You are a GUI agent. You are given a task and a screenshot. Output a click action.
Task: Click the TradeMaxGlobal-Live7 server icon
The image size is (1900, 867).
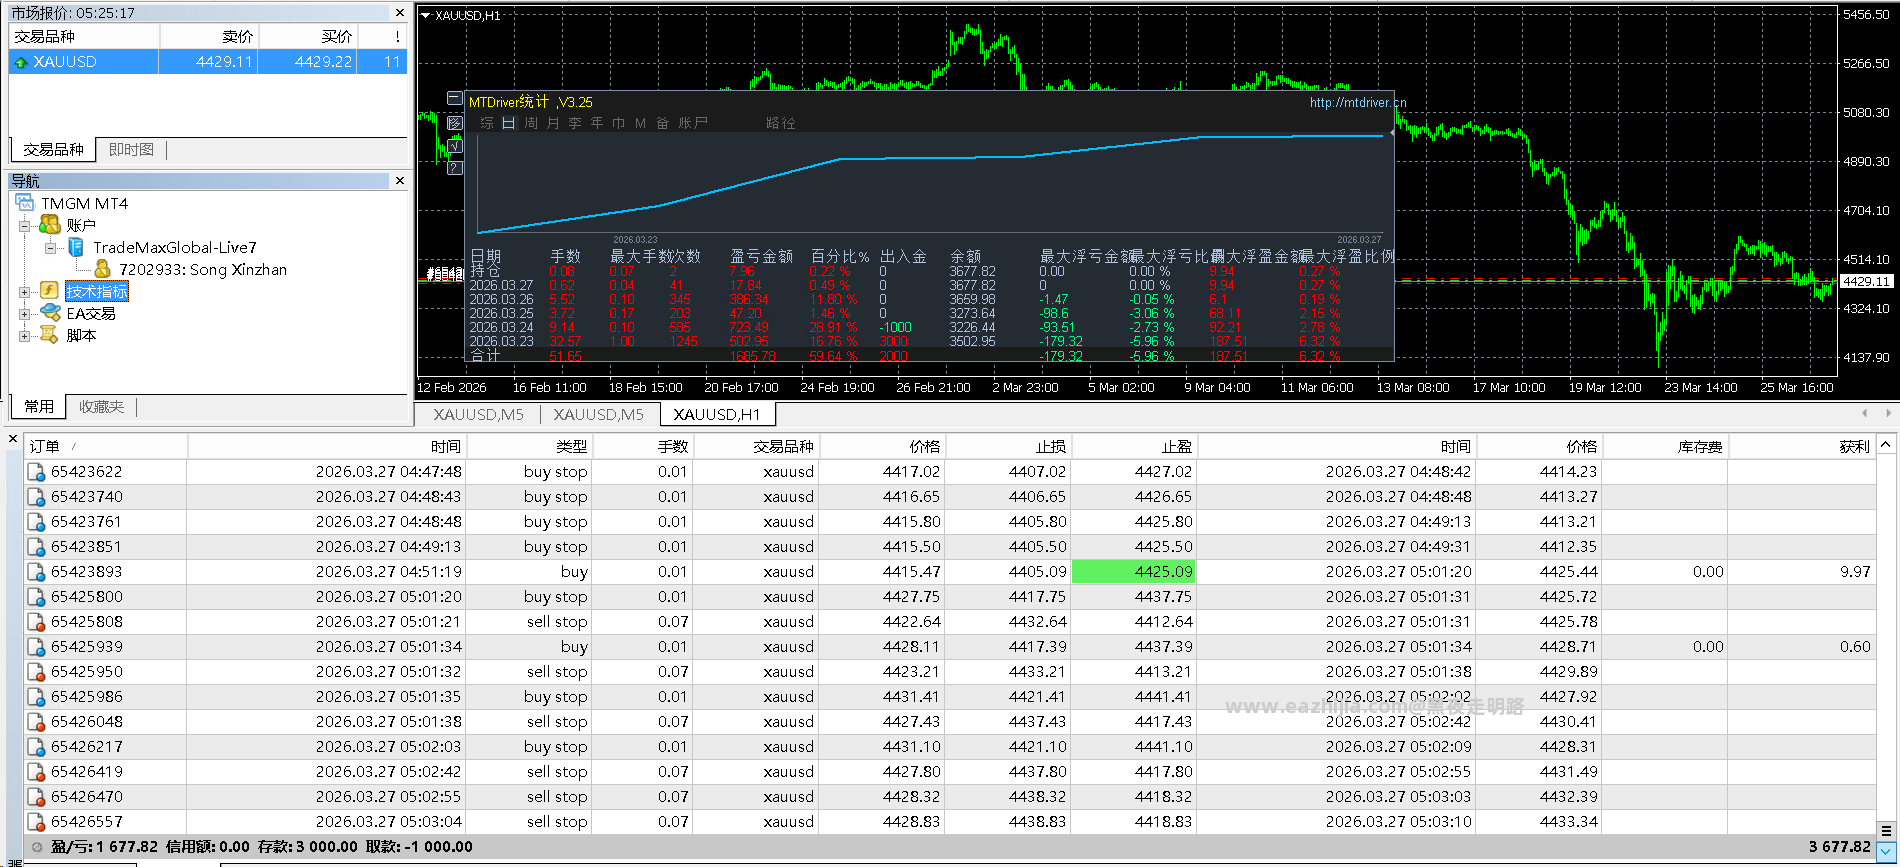tap(76, 247)
